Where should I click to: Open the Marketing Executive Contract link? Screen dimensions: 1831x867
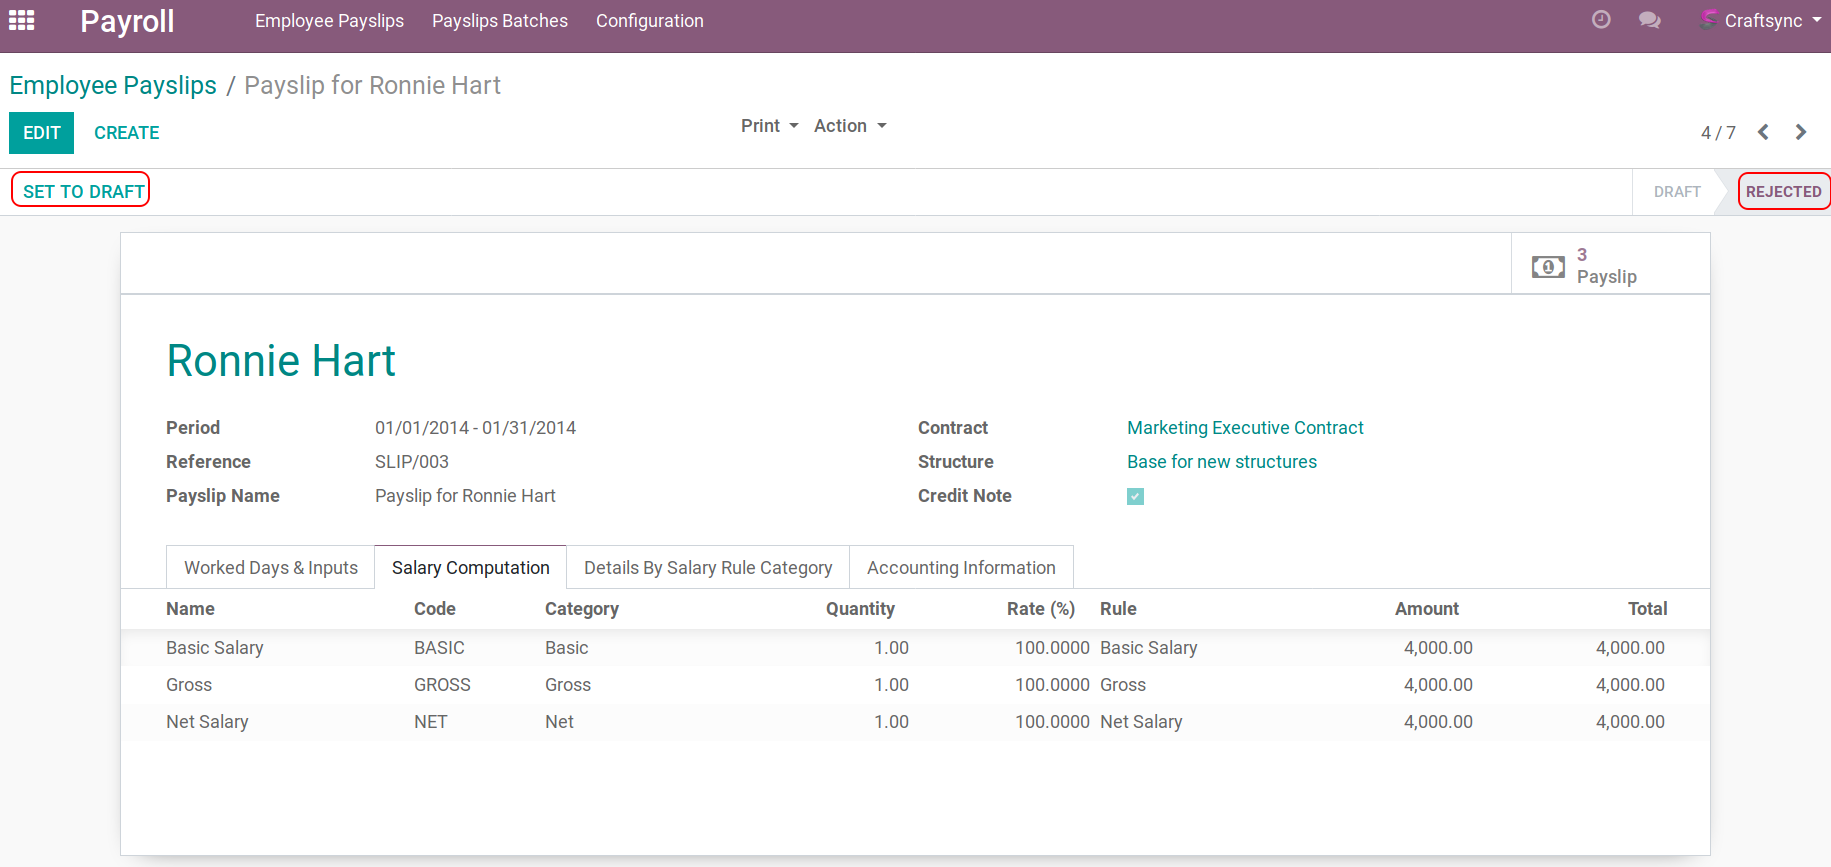coord(1244,428)
